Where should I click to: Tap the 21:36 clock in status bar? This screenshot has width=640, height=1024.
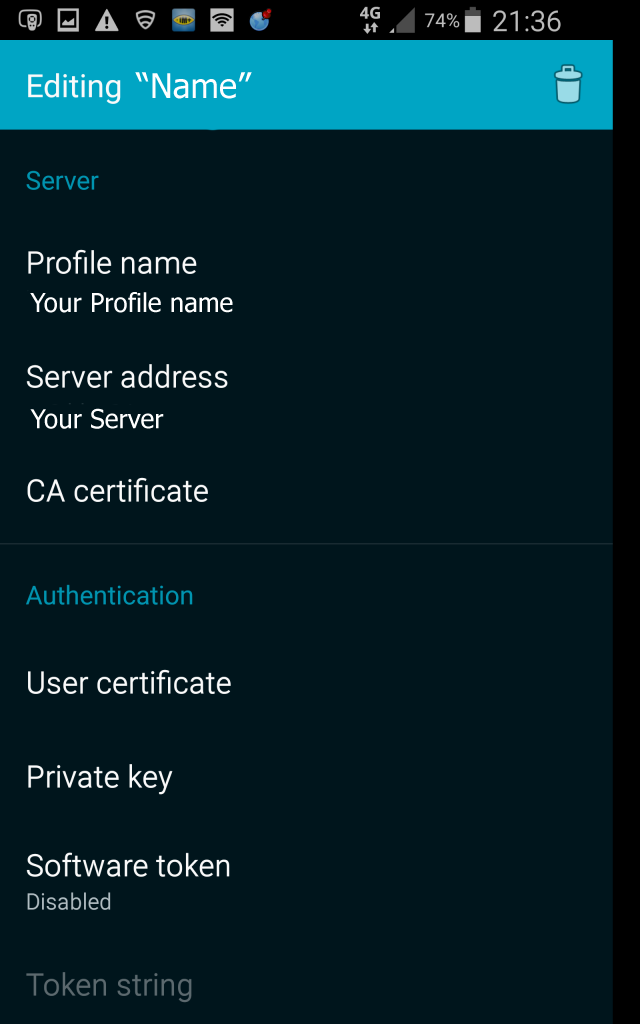point(526,20)
